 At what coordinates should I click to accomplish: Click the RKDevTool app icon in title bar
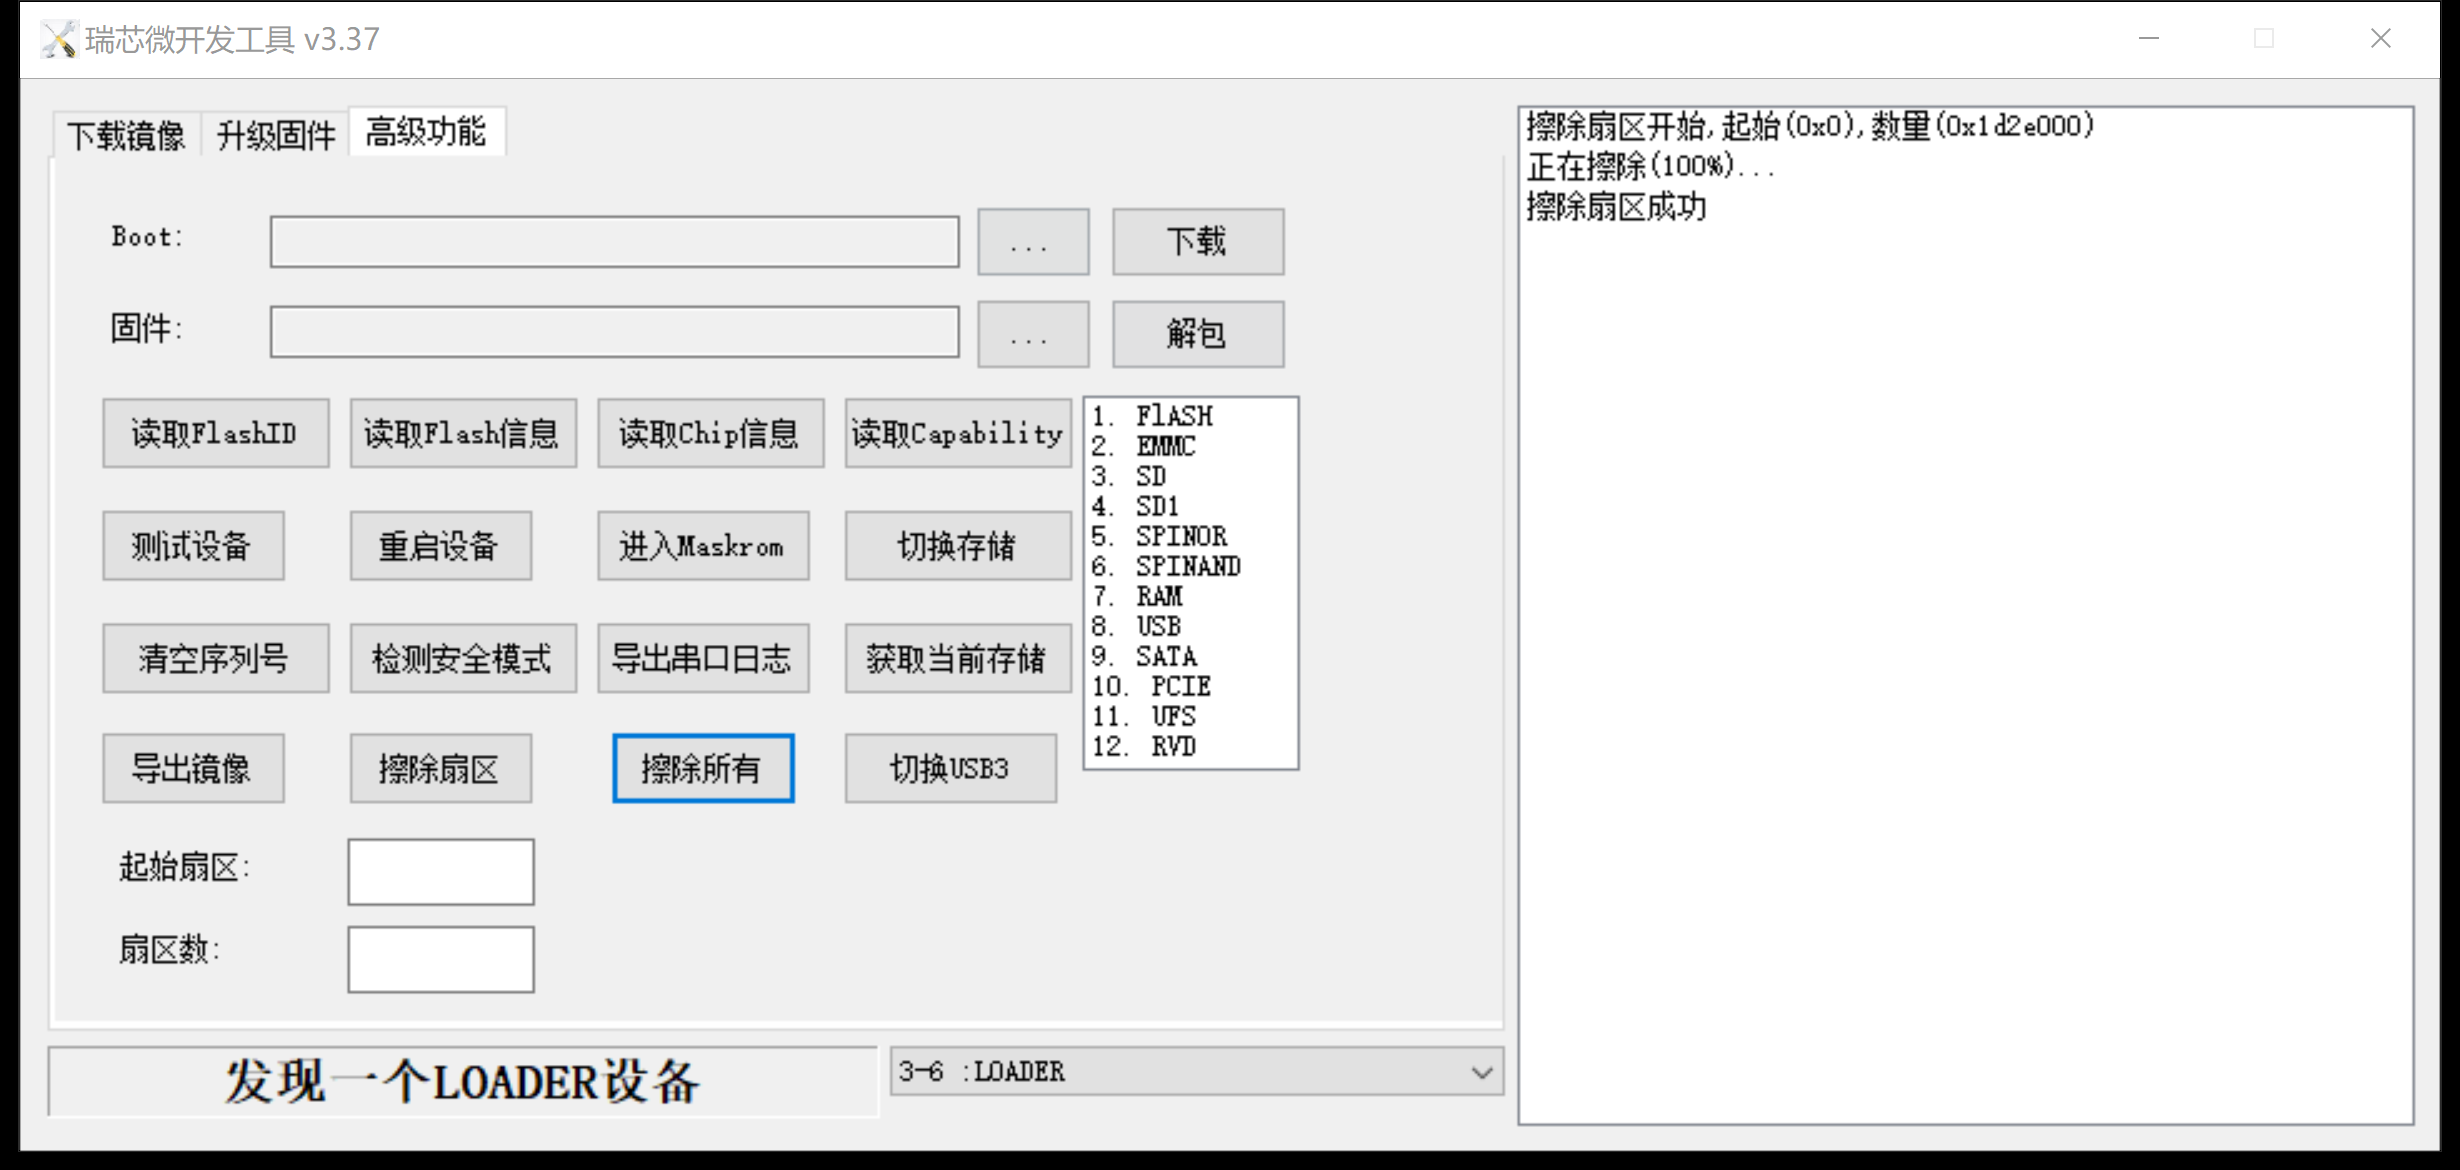click(x=59, y=39)
